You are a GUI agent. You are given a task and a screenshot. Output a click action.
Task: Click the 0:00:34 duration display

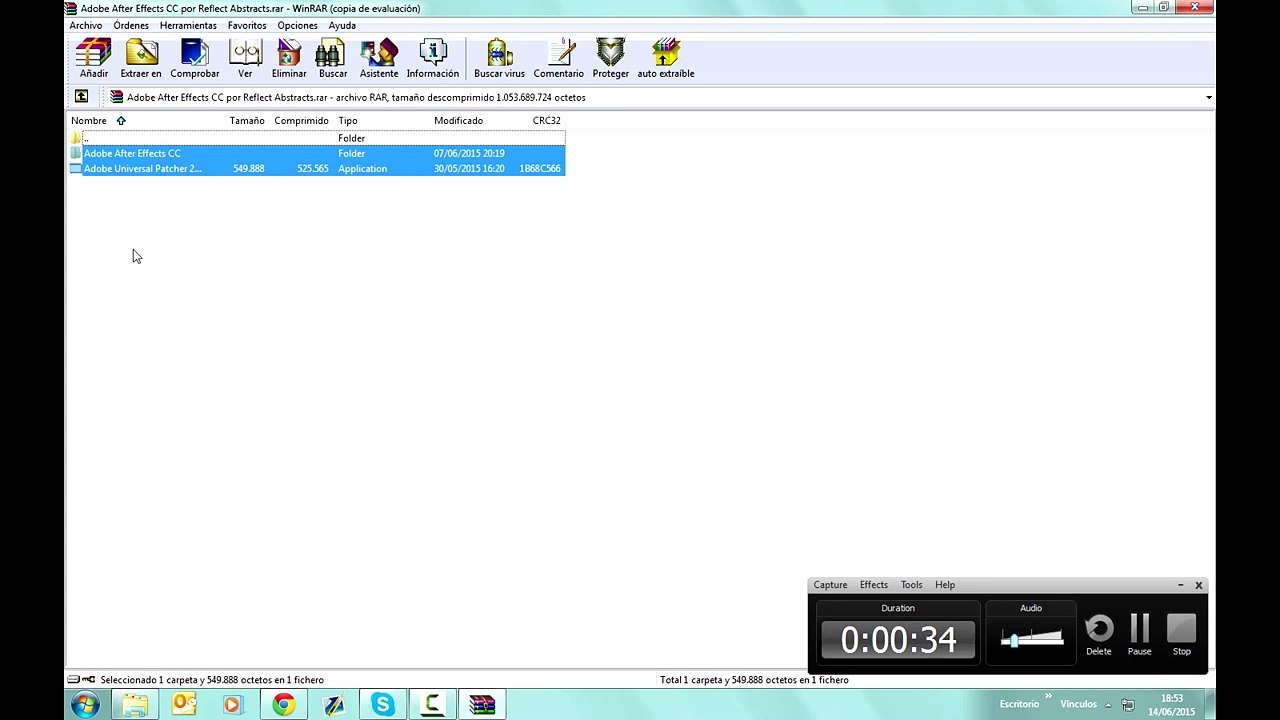[x=898, y=640]
